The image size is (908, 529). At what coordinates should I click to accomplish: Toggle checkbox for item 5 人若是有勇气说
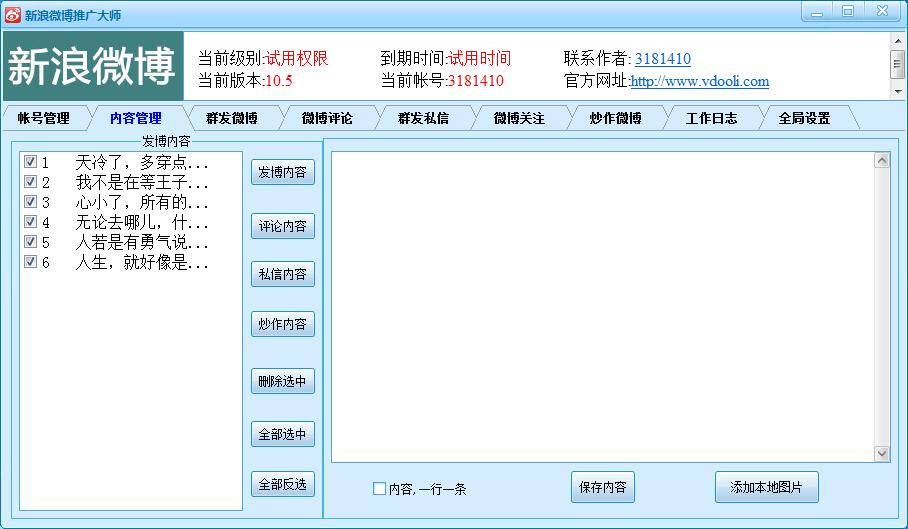(31, 241)
